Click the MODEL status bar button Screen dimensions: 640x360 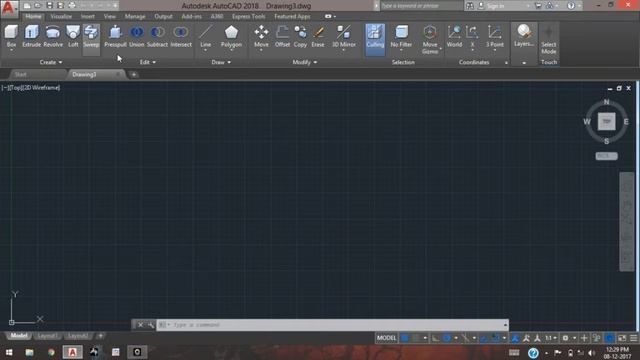click(386, 338)
